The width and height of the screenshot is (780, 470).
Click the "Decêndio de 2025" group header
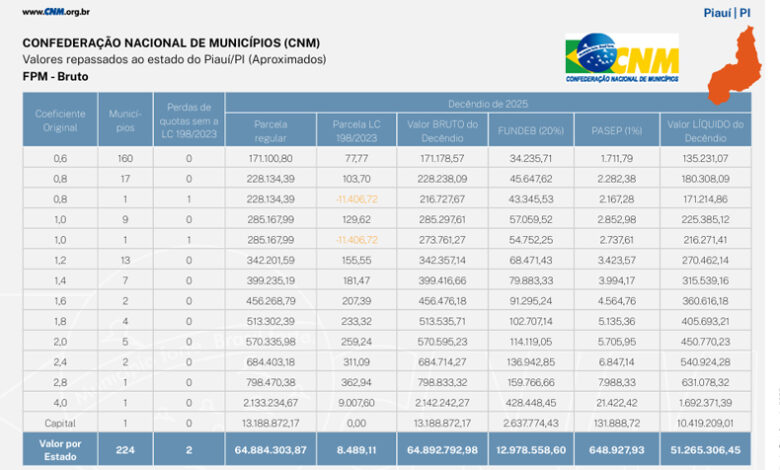(x=488, y=103)
